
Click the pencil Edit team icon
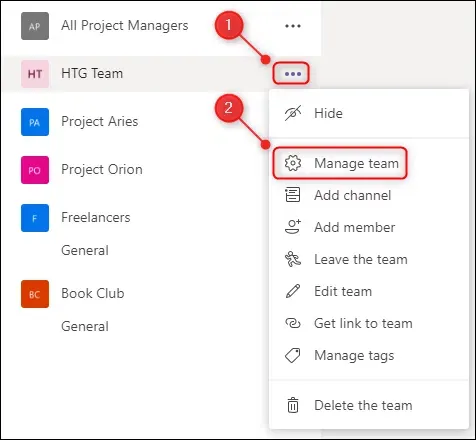coord(293,291)
